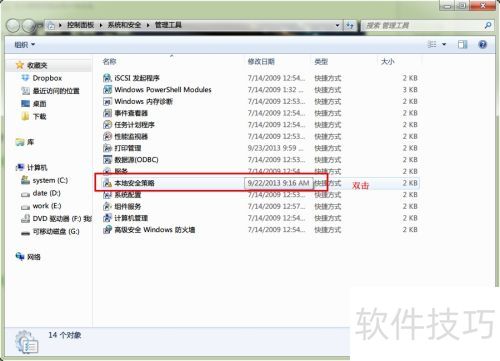Click the change view icon
Image resolution: width=500 pixels, height=361 pixels.
click(432, 44)
